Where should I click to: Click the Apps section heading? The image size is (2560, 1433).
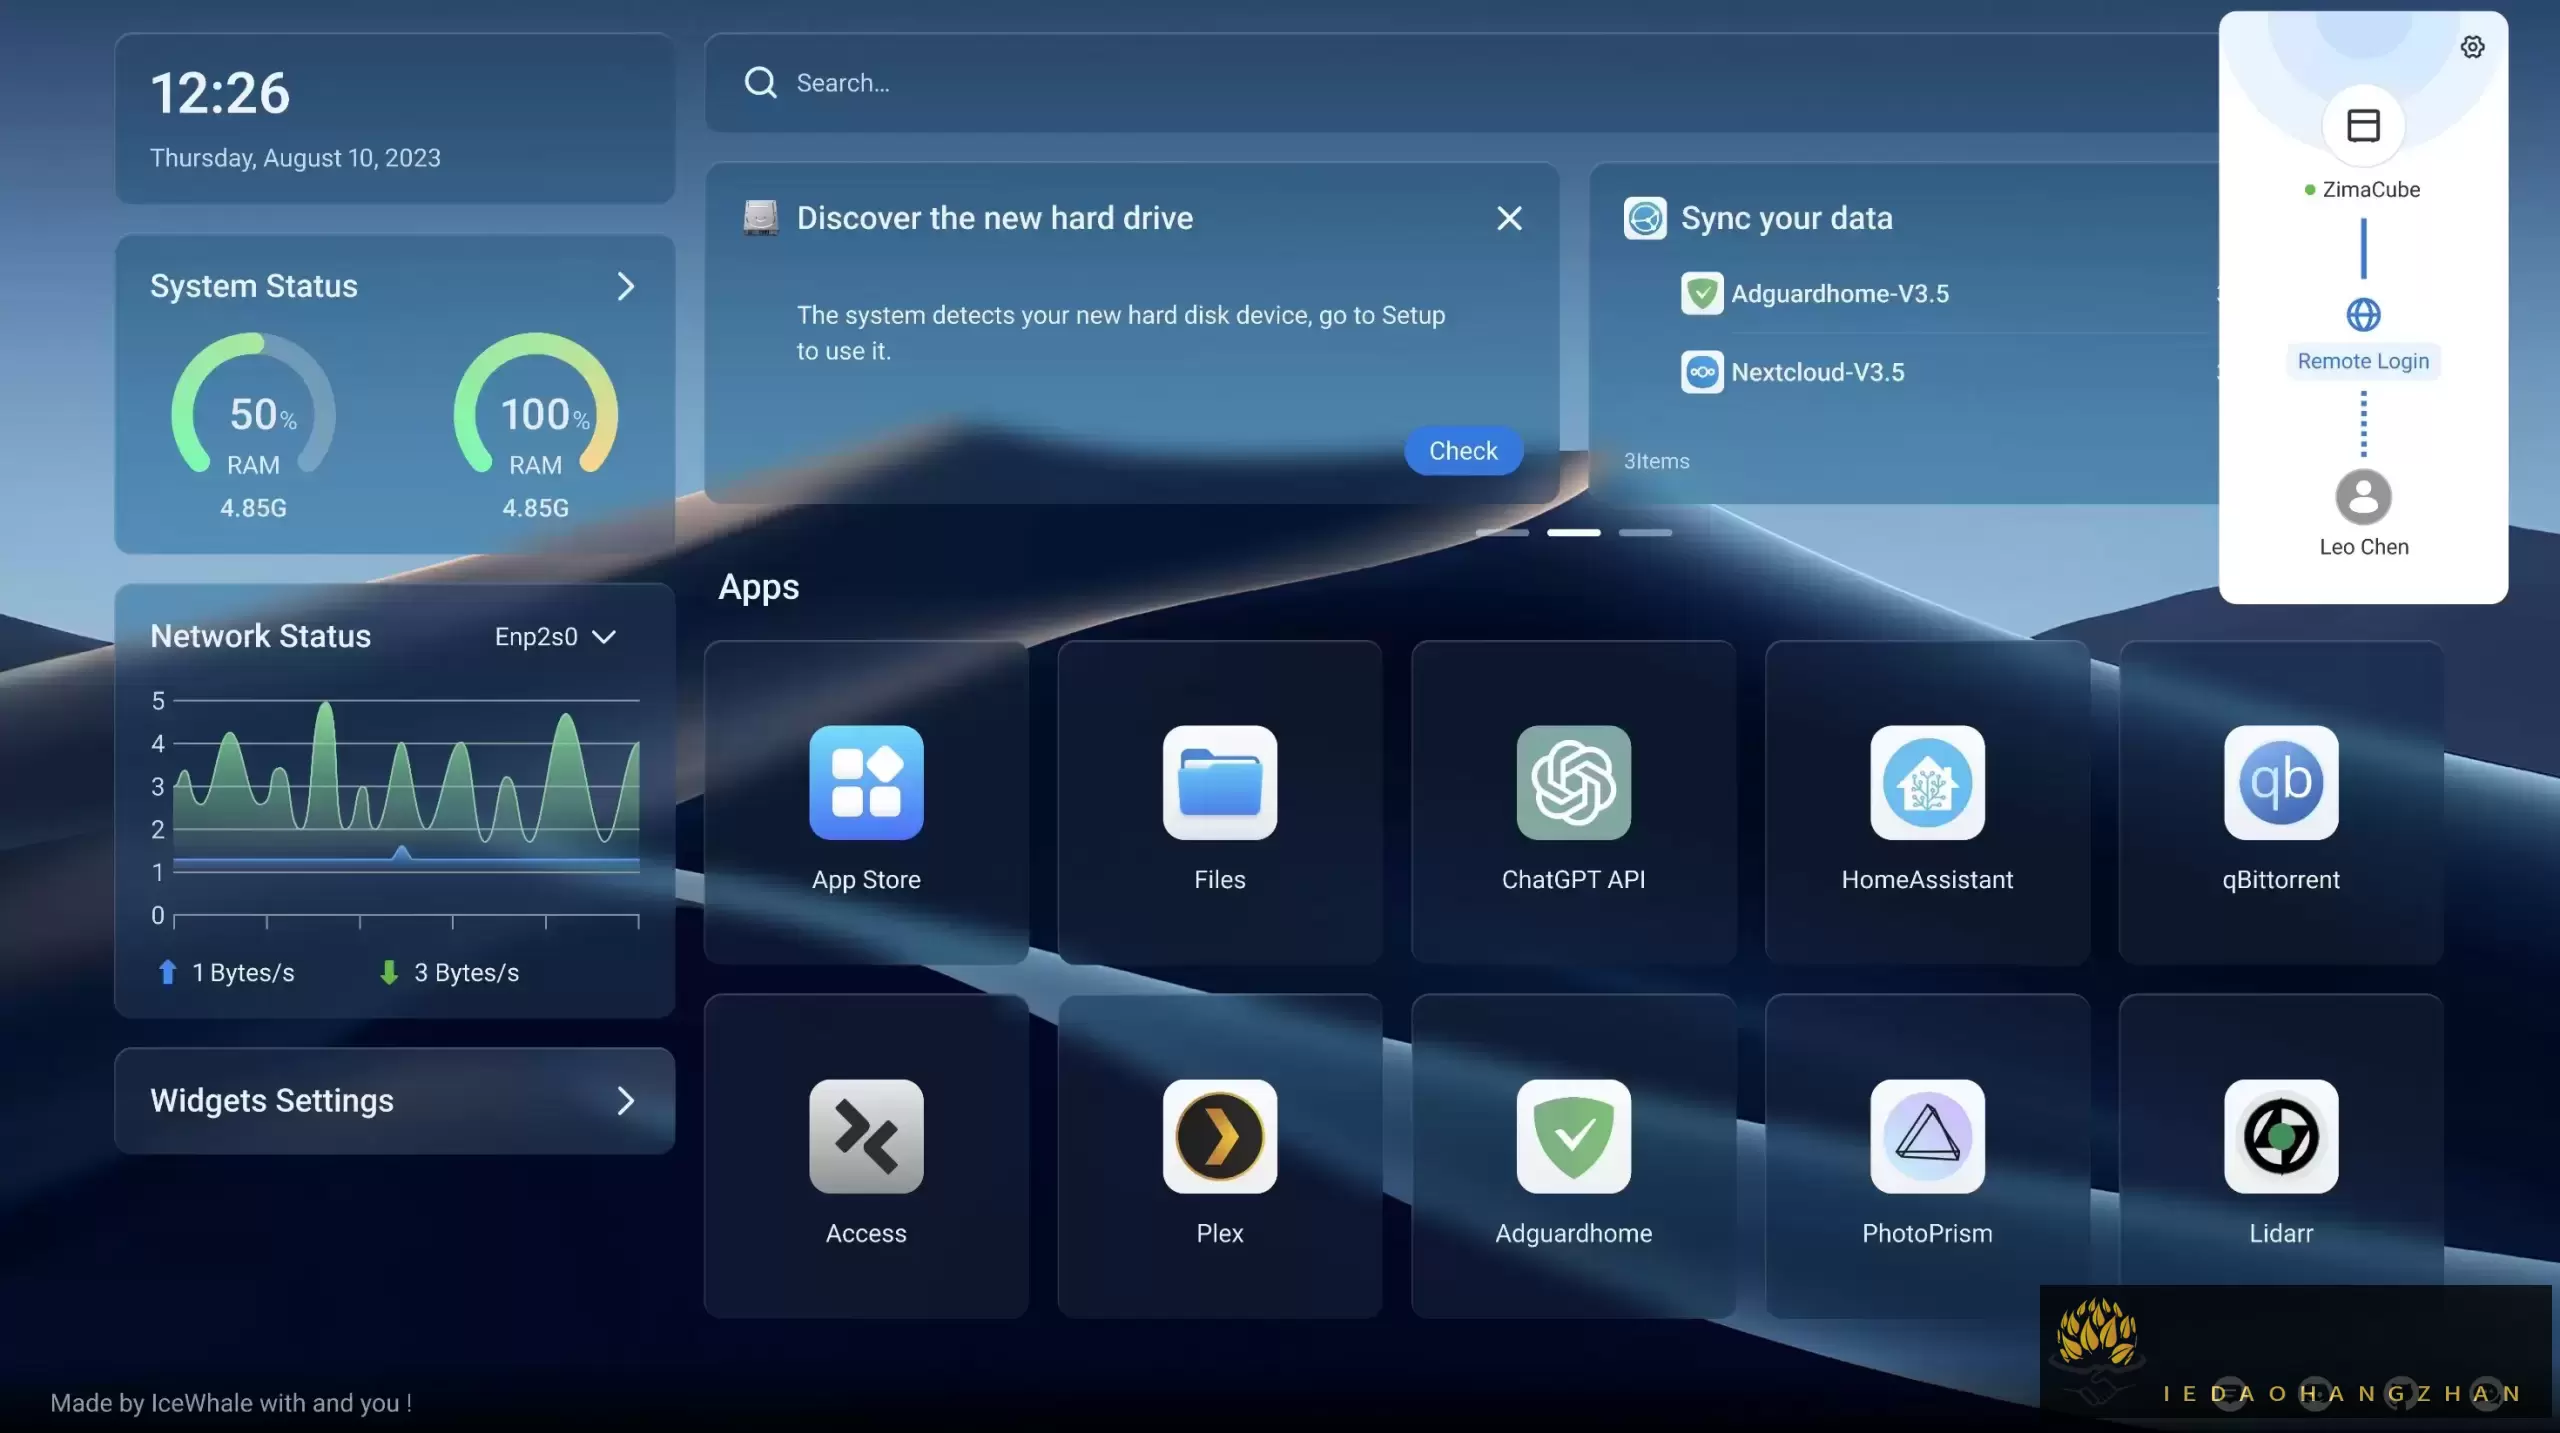(758, 587)
